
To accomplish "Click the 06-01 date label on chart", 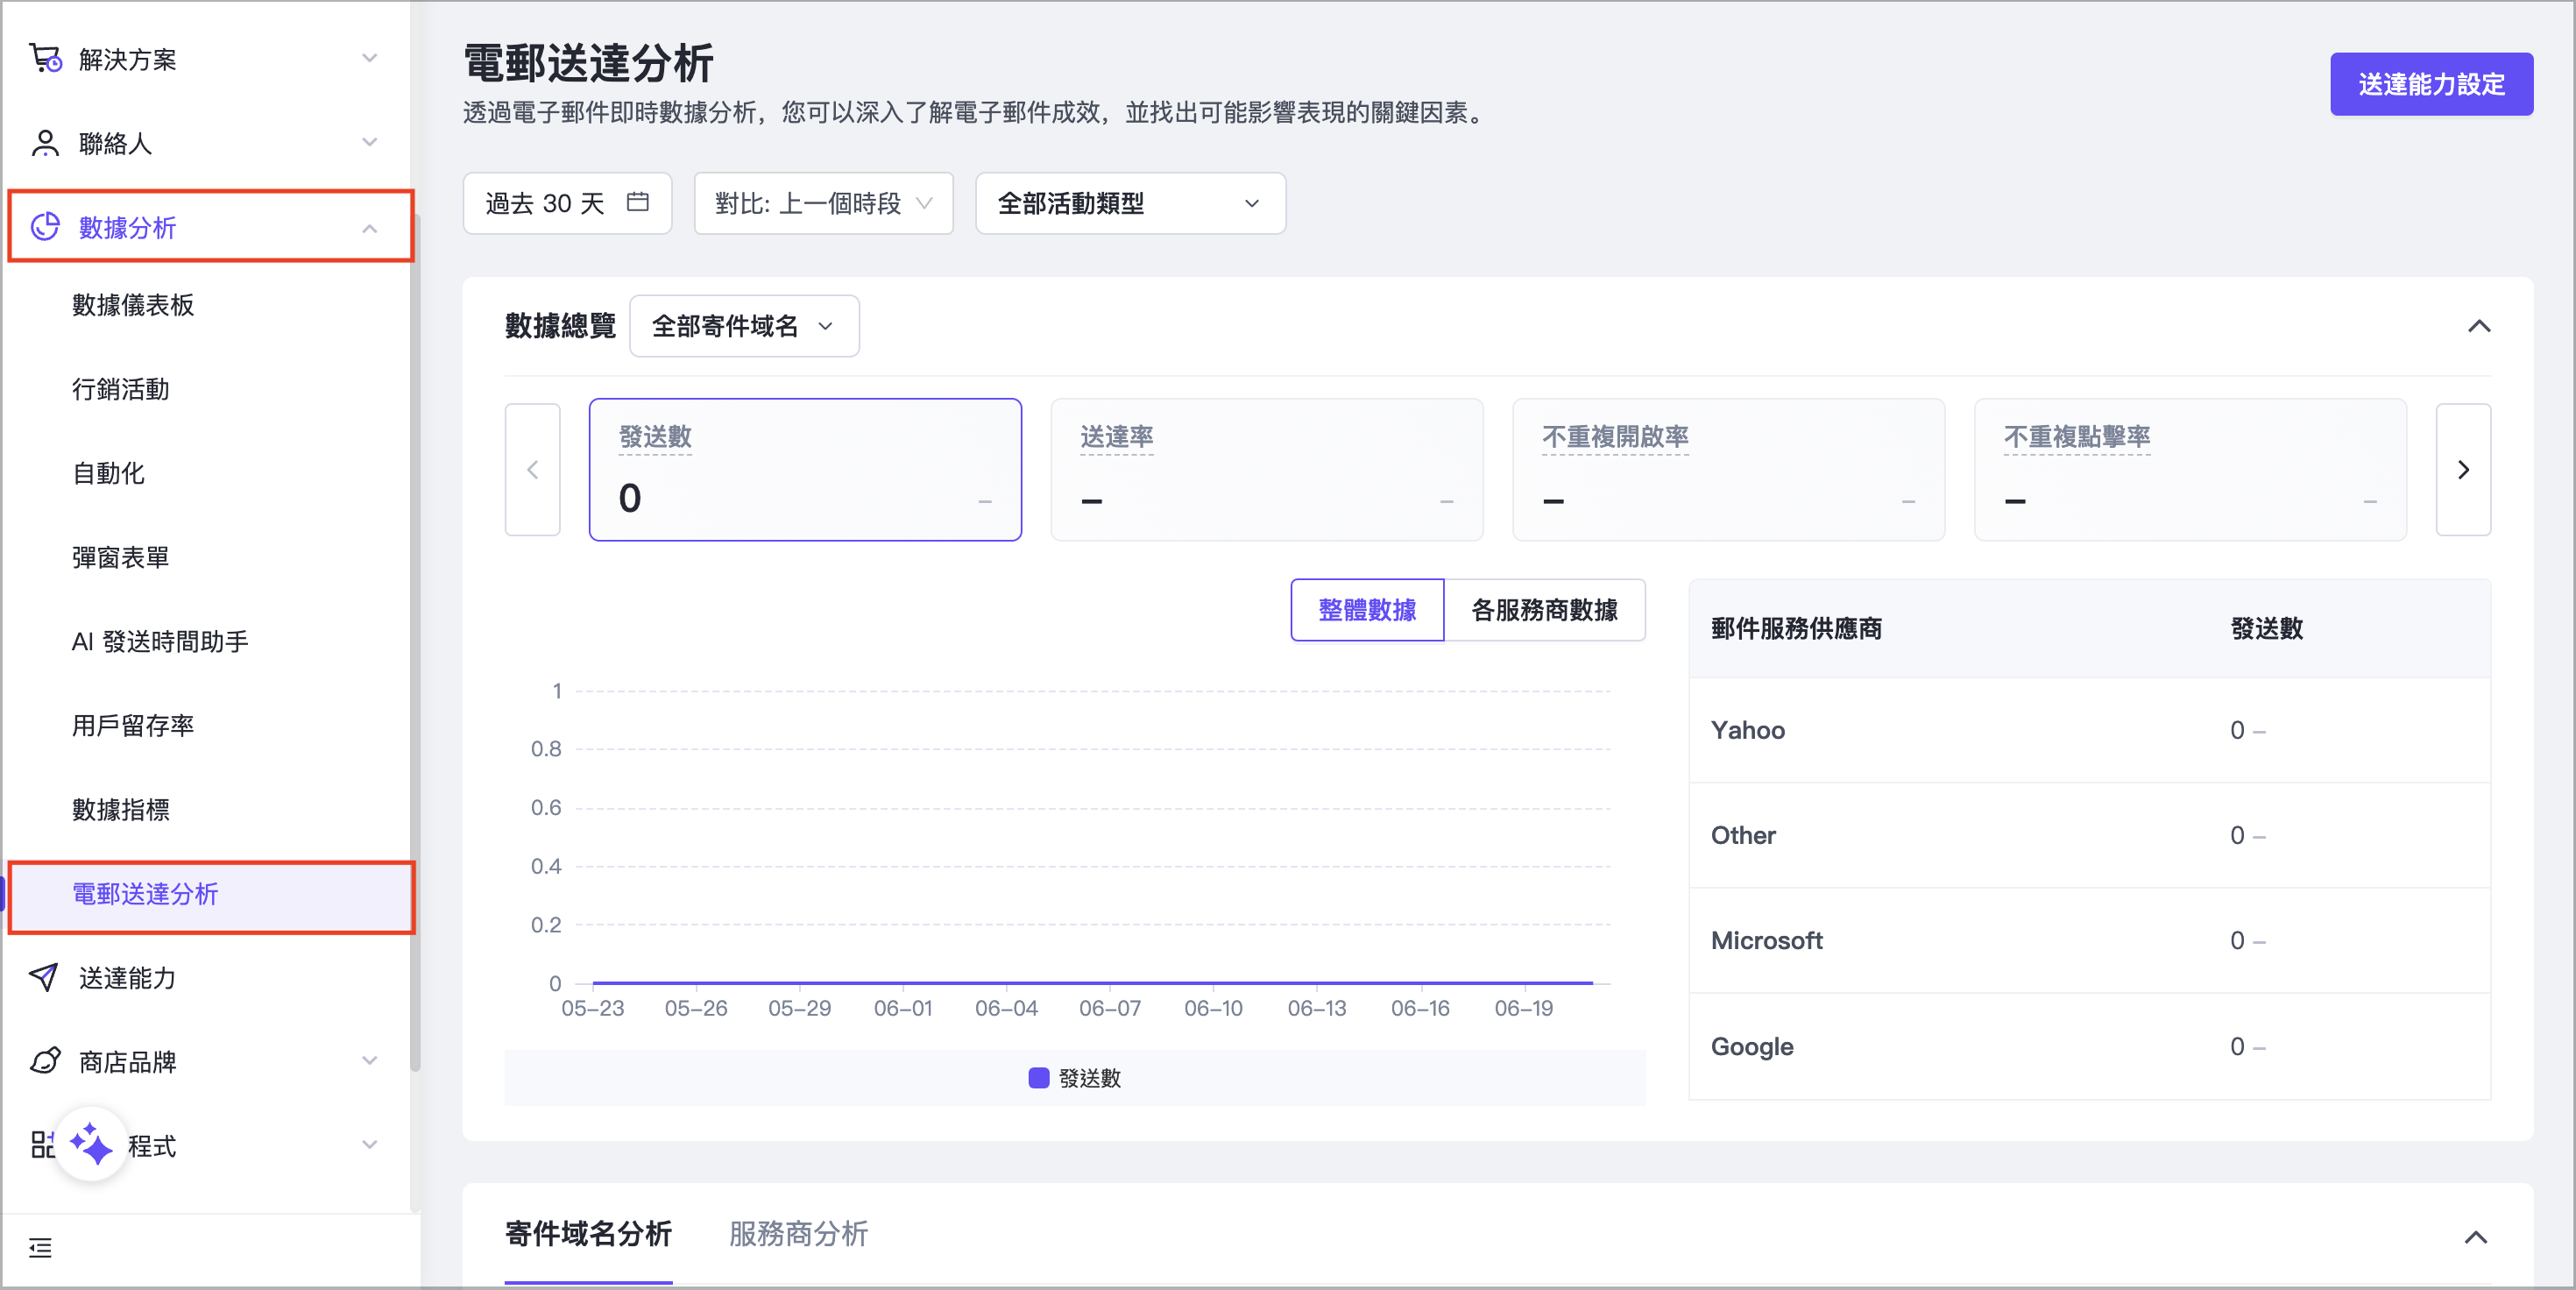I will tap(903, 1008).
